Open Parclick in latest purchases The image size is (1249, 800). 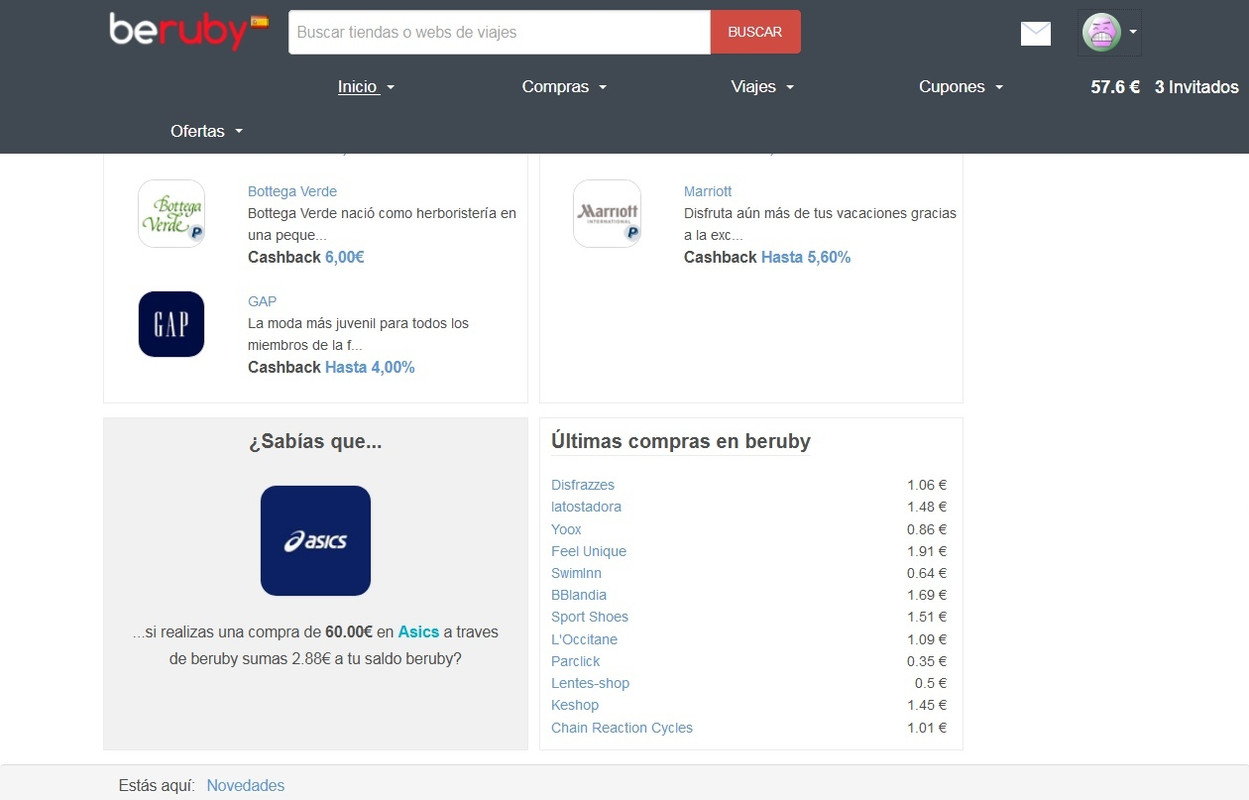pyautogui.click(x=576, y=661)
